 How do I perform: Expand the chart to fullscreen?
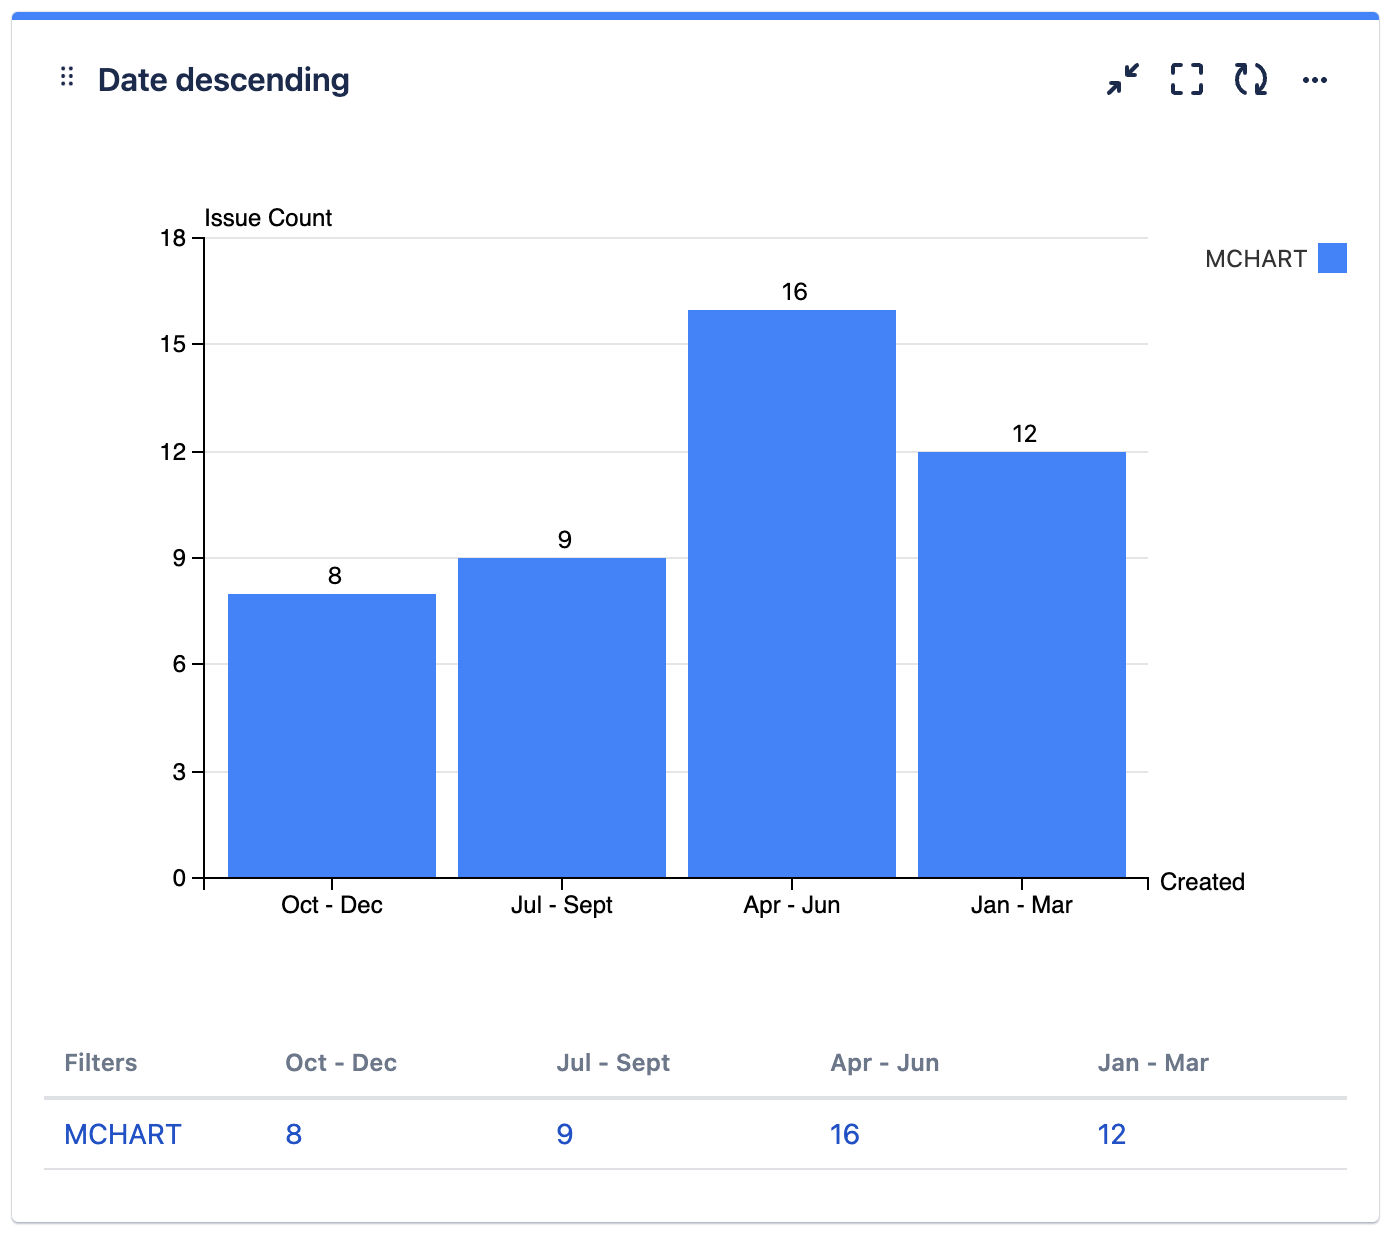[1186, 80]
